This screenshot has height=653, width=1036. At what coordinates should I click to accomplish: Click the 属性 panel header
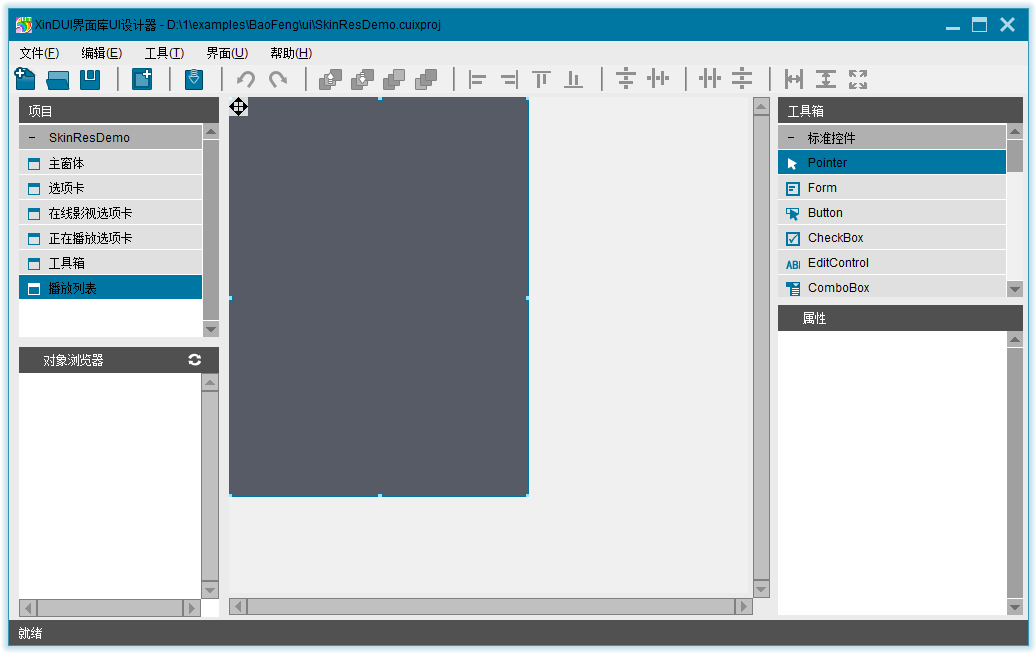(x=900, y=318)
